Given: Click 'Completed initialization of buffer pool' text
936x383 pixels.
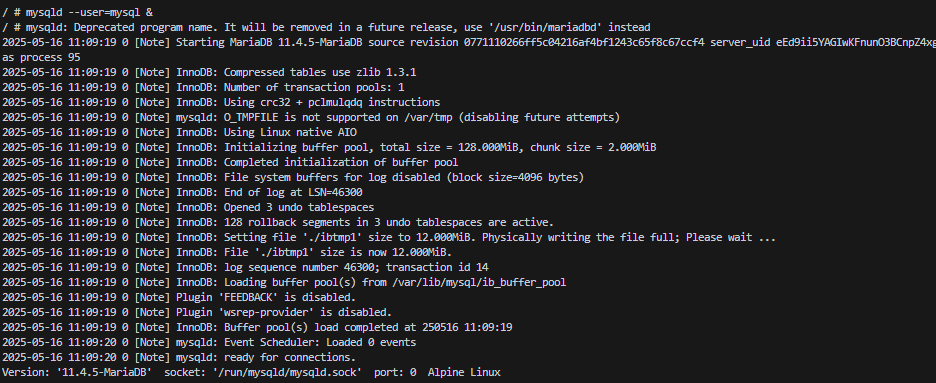Looking at the screenshot, I should click(x=341, y=162).
